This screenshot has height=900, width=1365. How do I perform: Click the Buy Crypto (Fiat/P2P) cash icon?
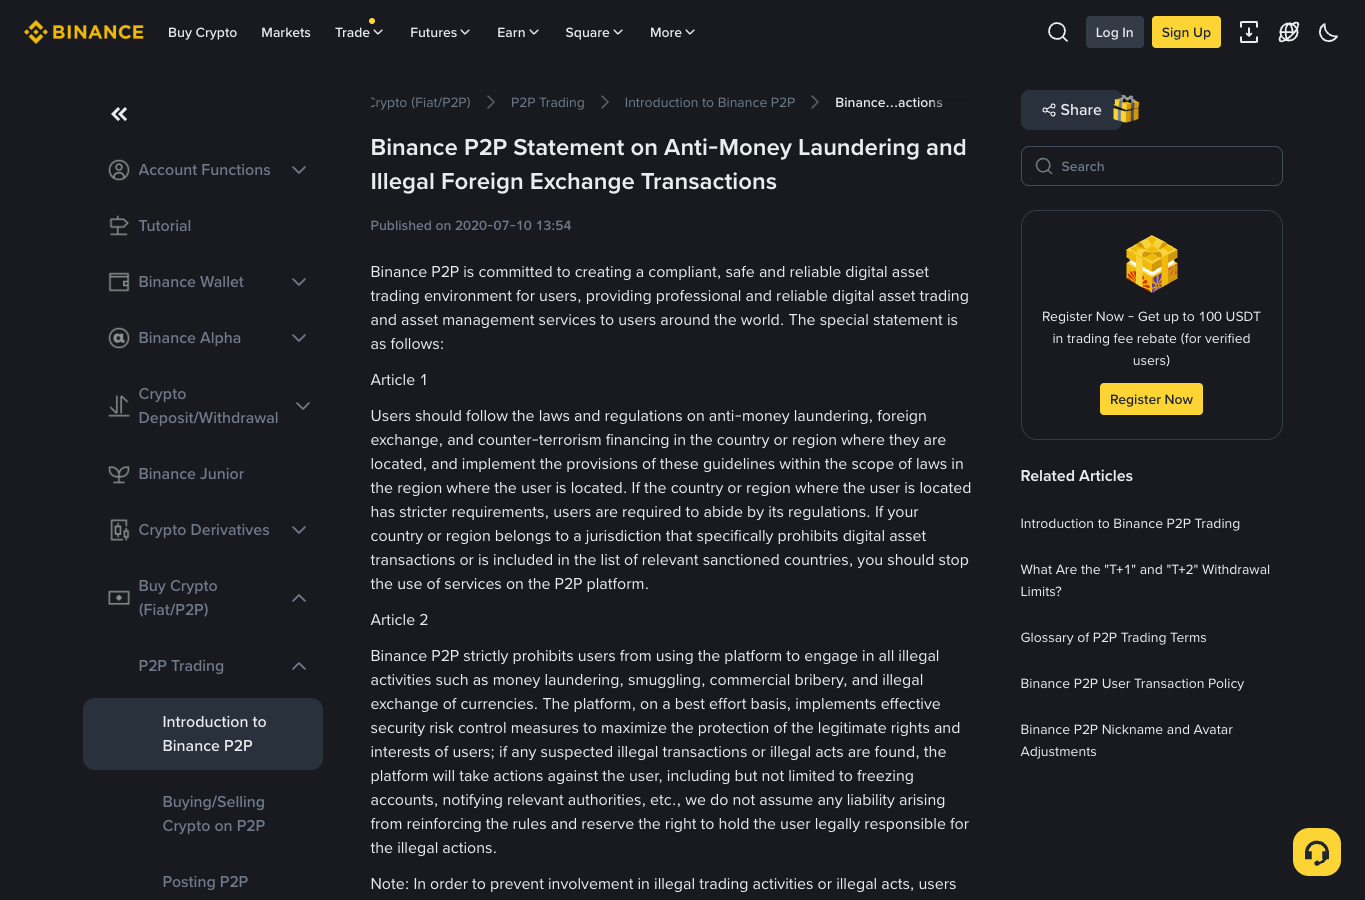pos(119,598)
